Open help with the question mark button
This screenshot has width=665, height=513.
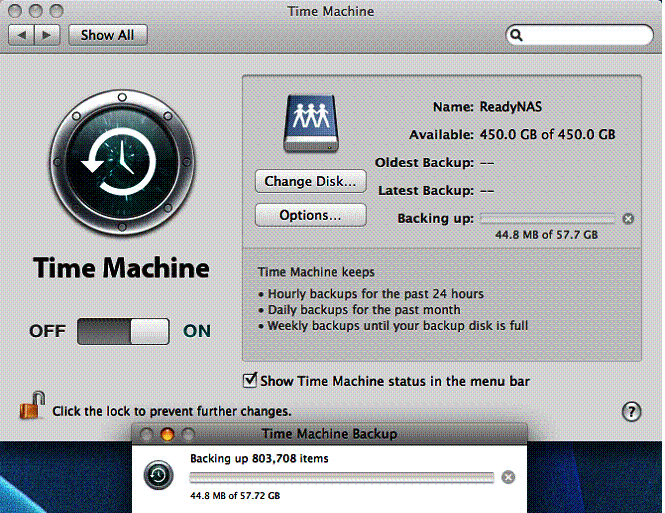[631, 411]
